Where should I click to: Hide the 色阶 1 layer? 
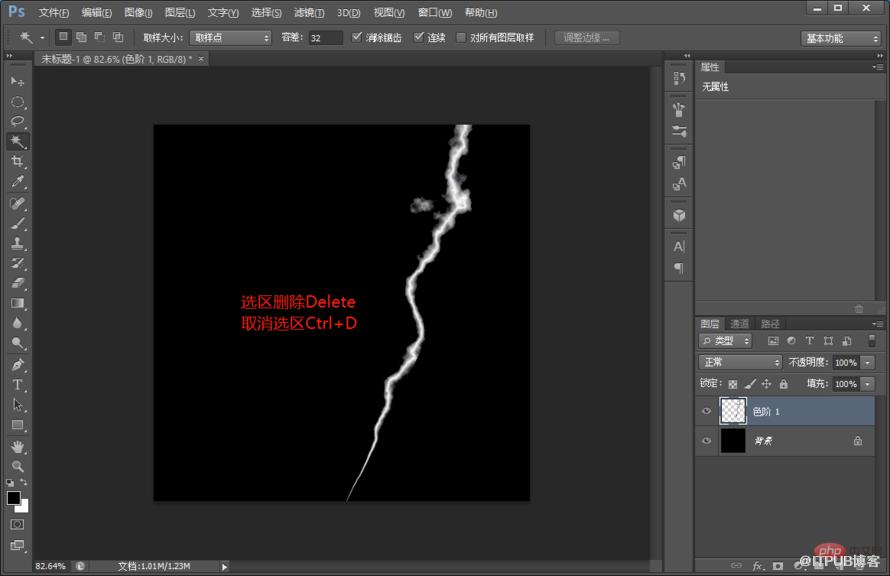[x=707, y=411]
